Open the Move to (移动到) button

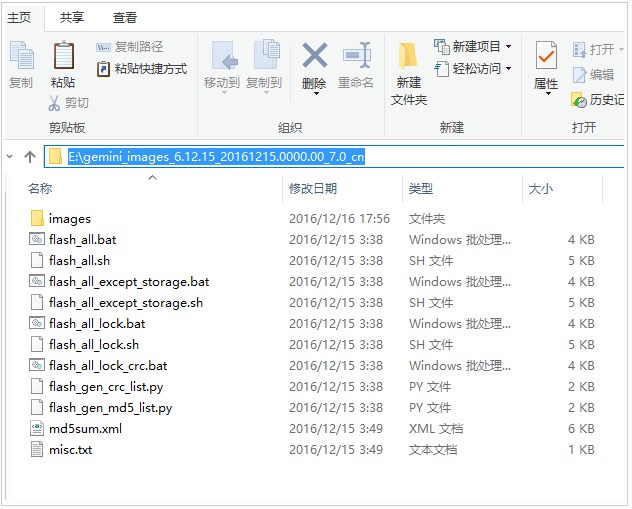222,66
